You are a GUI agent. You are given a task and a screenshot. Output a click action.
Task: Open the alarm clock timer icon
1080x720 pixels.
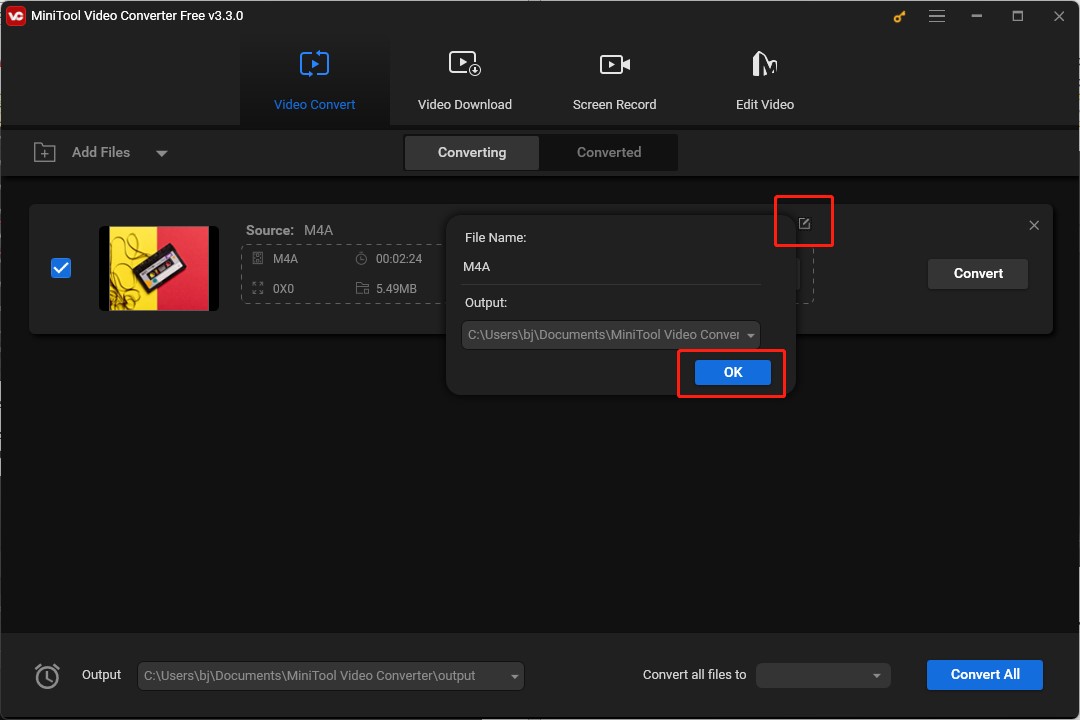pyautogui.click(x=47, y=676)
